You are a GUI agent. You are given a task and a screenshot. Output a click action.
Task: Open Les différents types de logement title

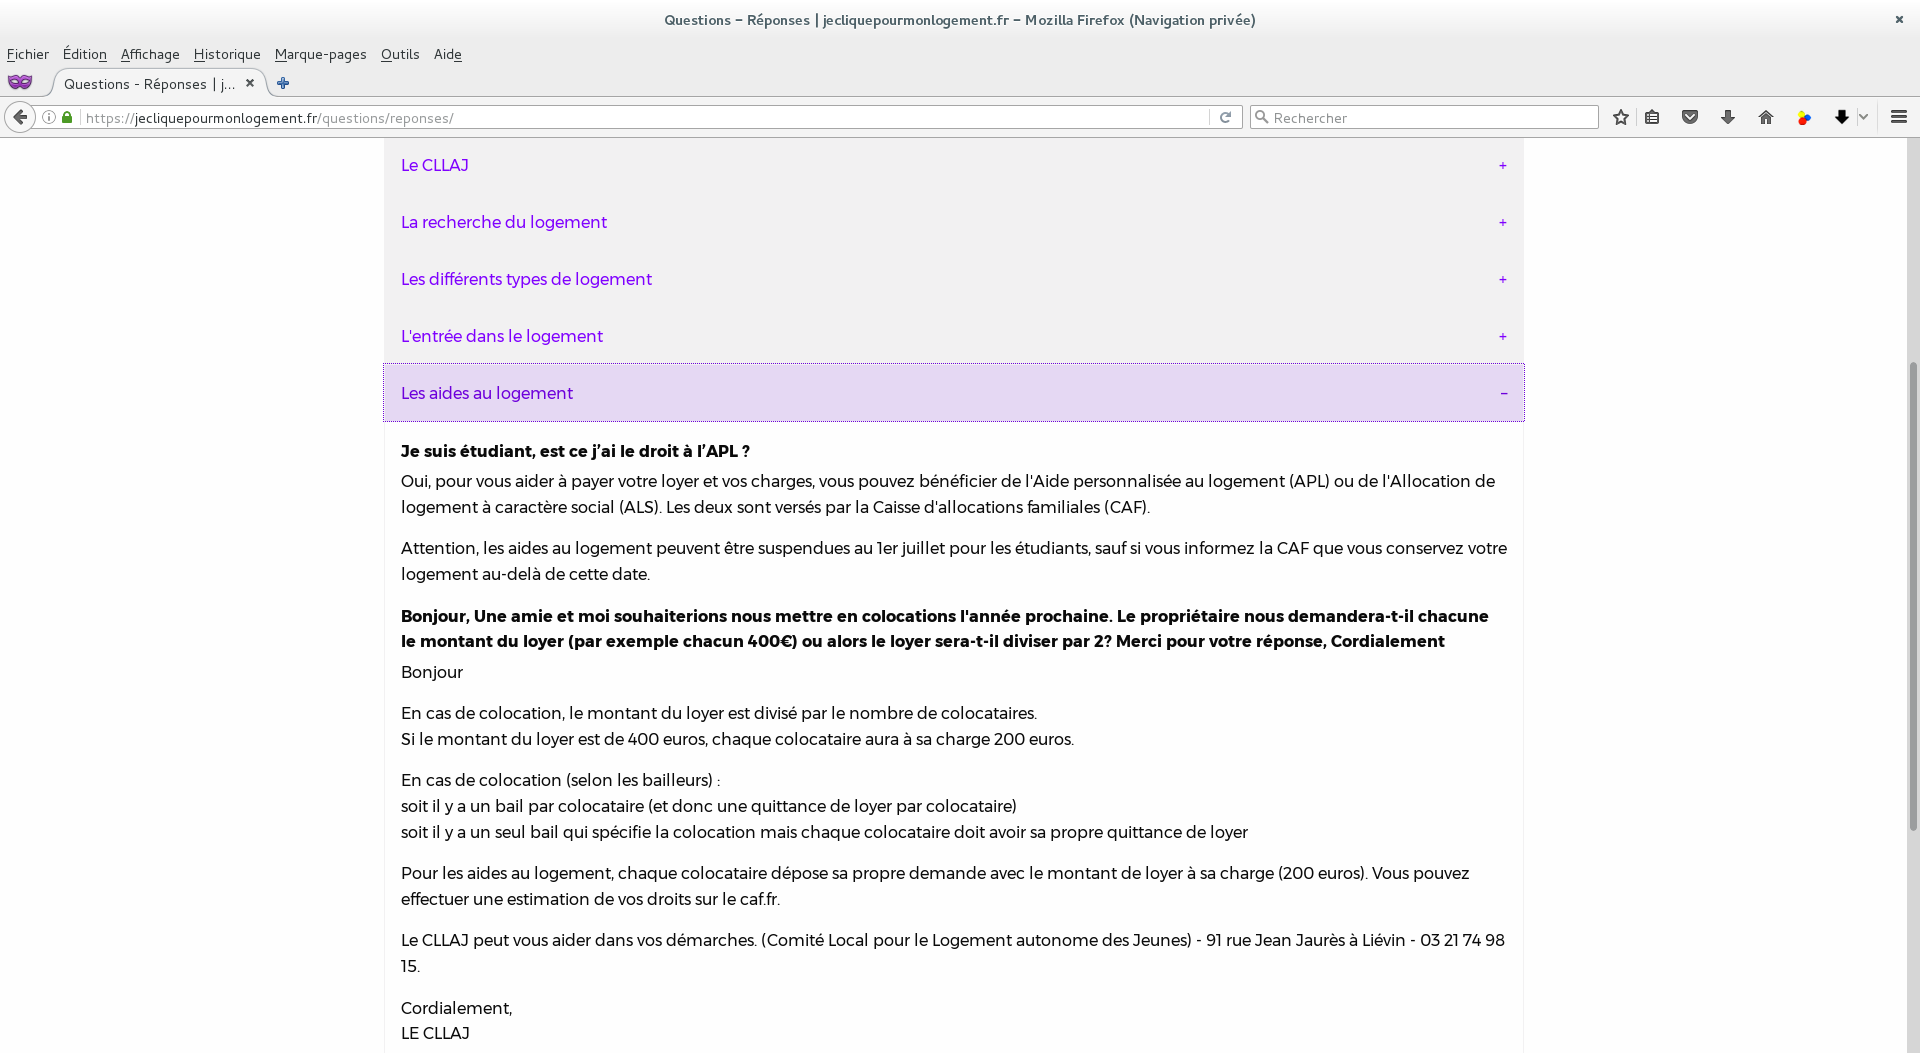coord(526,279)
